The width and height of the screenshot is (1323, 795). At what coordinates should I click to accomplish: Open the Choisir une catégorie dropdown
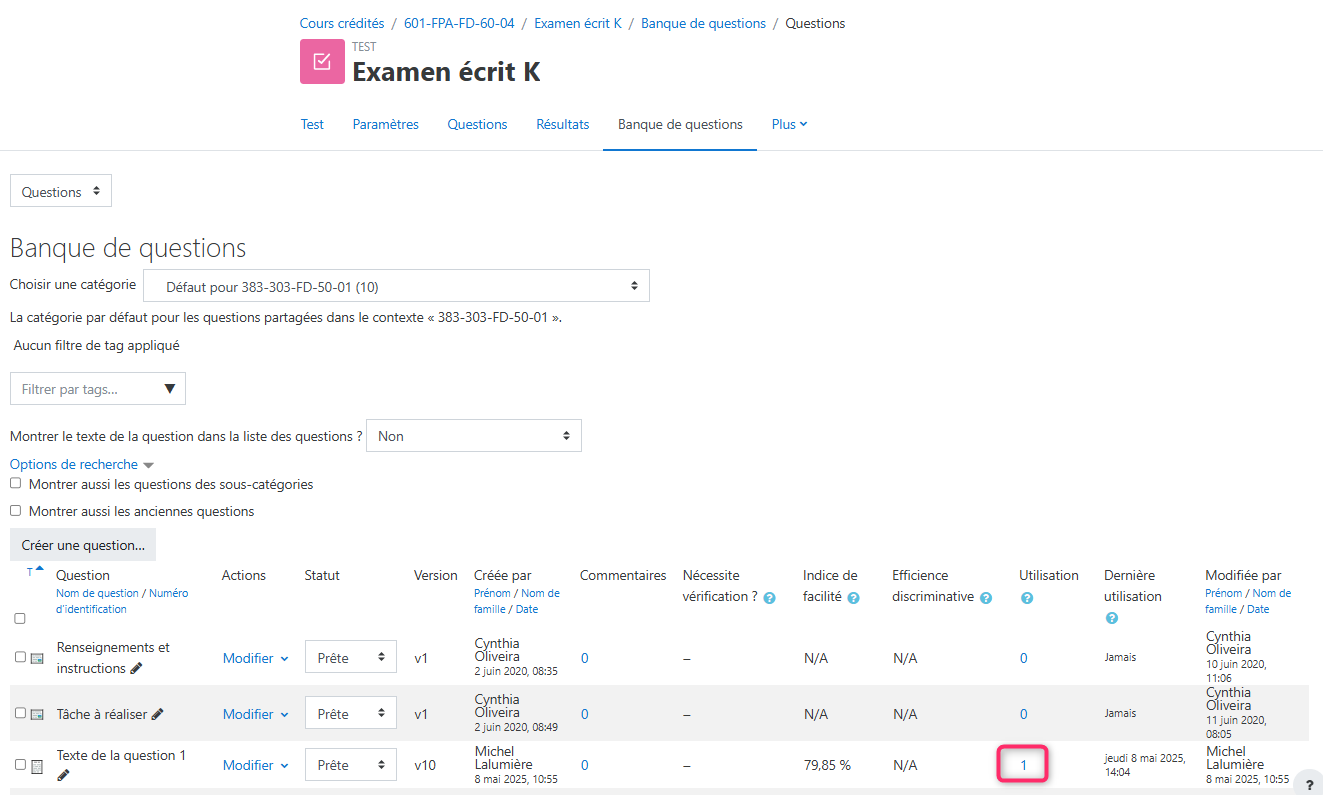coord(396,286)
